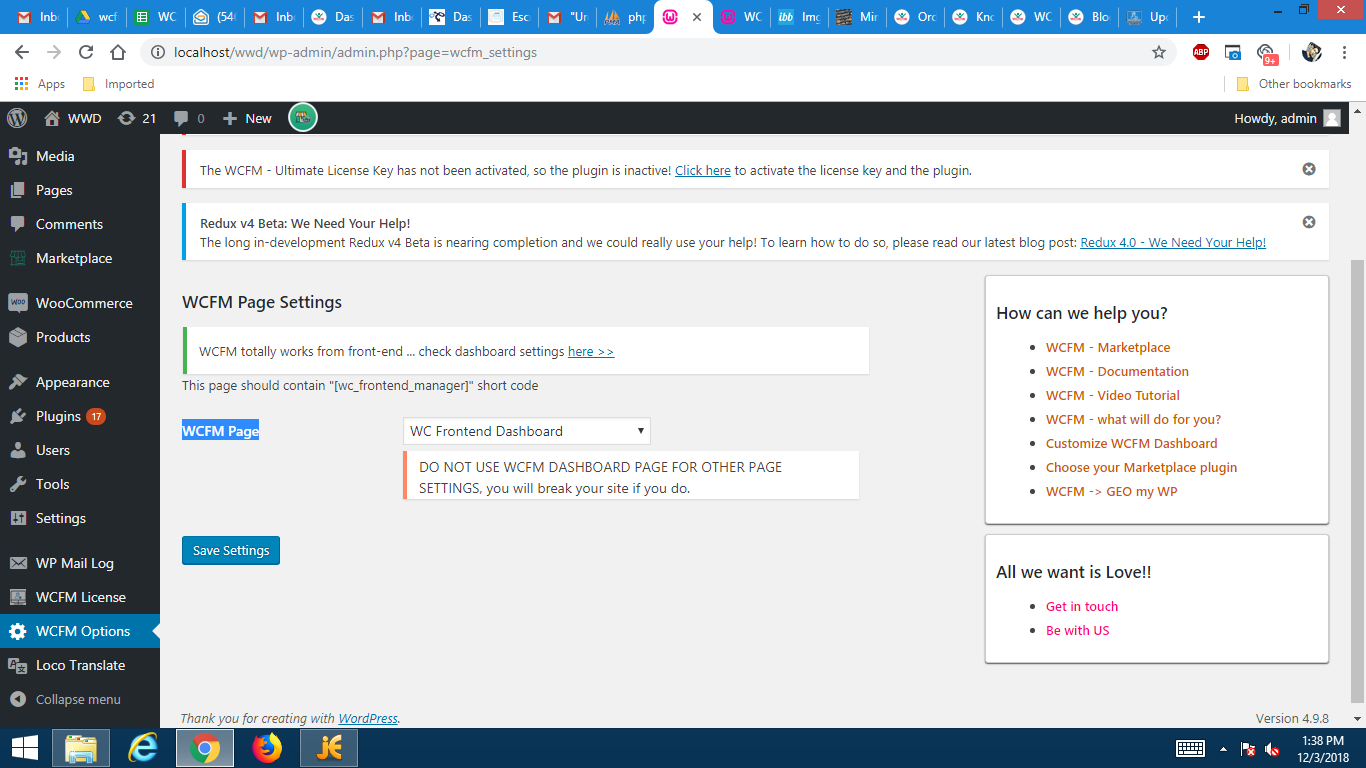
Task: Close the active WCFM settings browser tab
Action: [696, 17]
